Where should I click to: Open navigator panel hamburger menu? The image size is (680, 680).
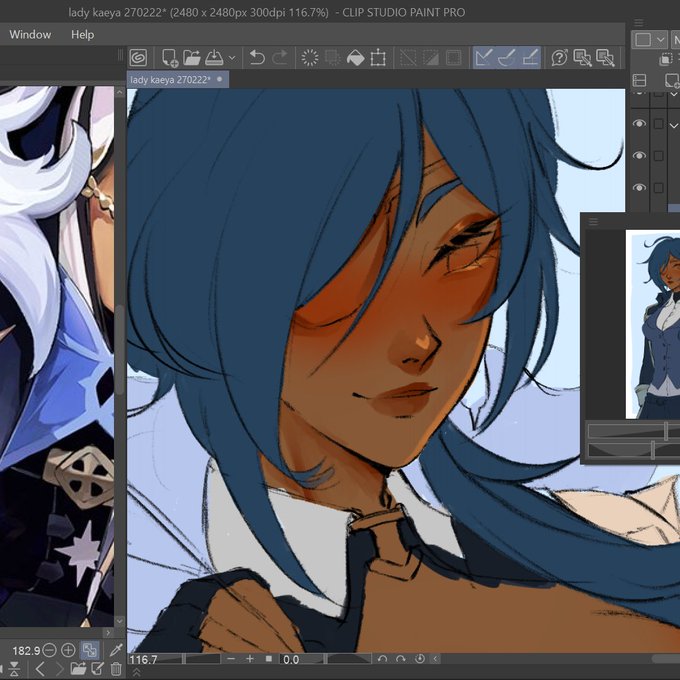[x=593, y=222]
